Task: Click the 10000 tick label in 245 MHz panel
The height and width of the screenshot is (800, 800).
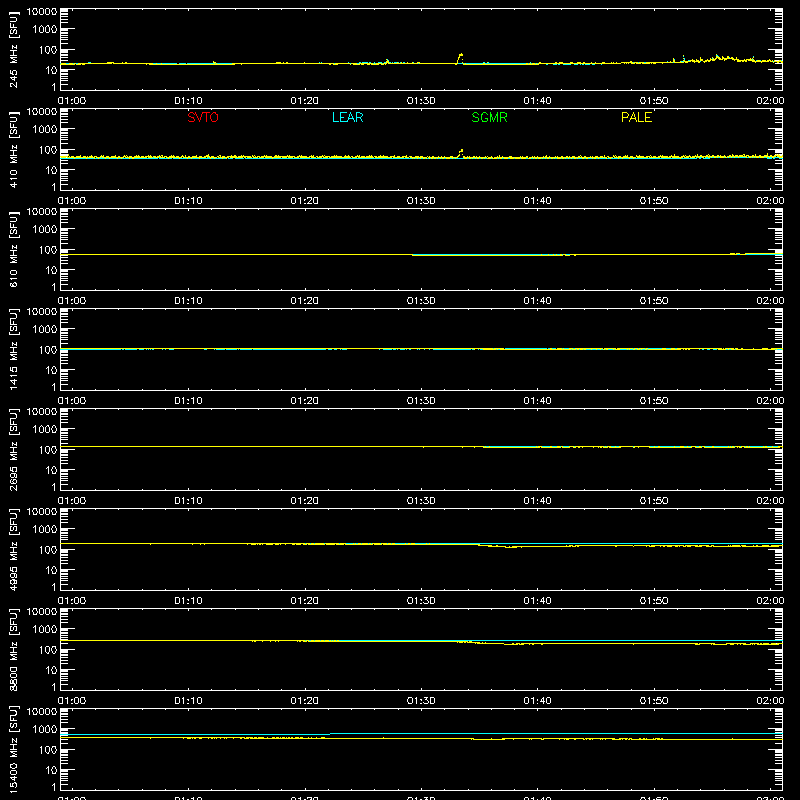Action: click(x=42, y=12)
